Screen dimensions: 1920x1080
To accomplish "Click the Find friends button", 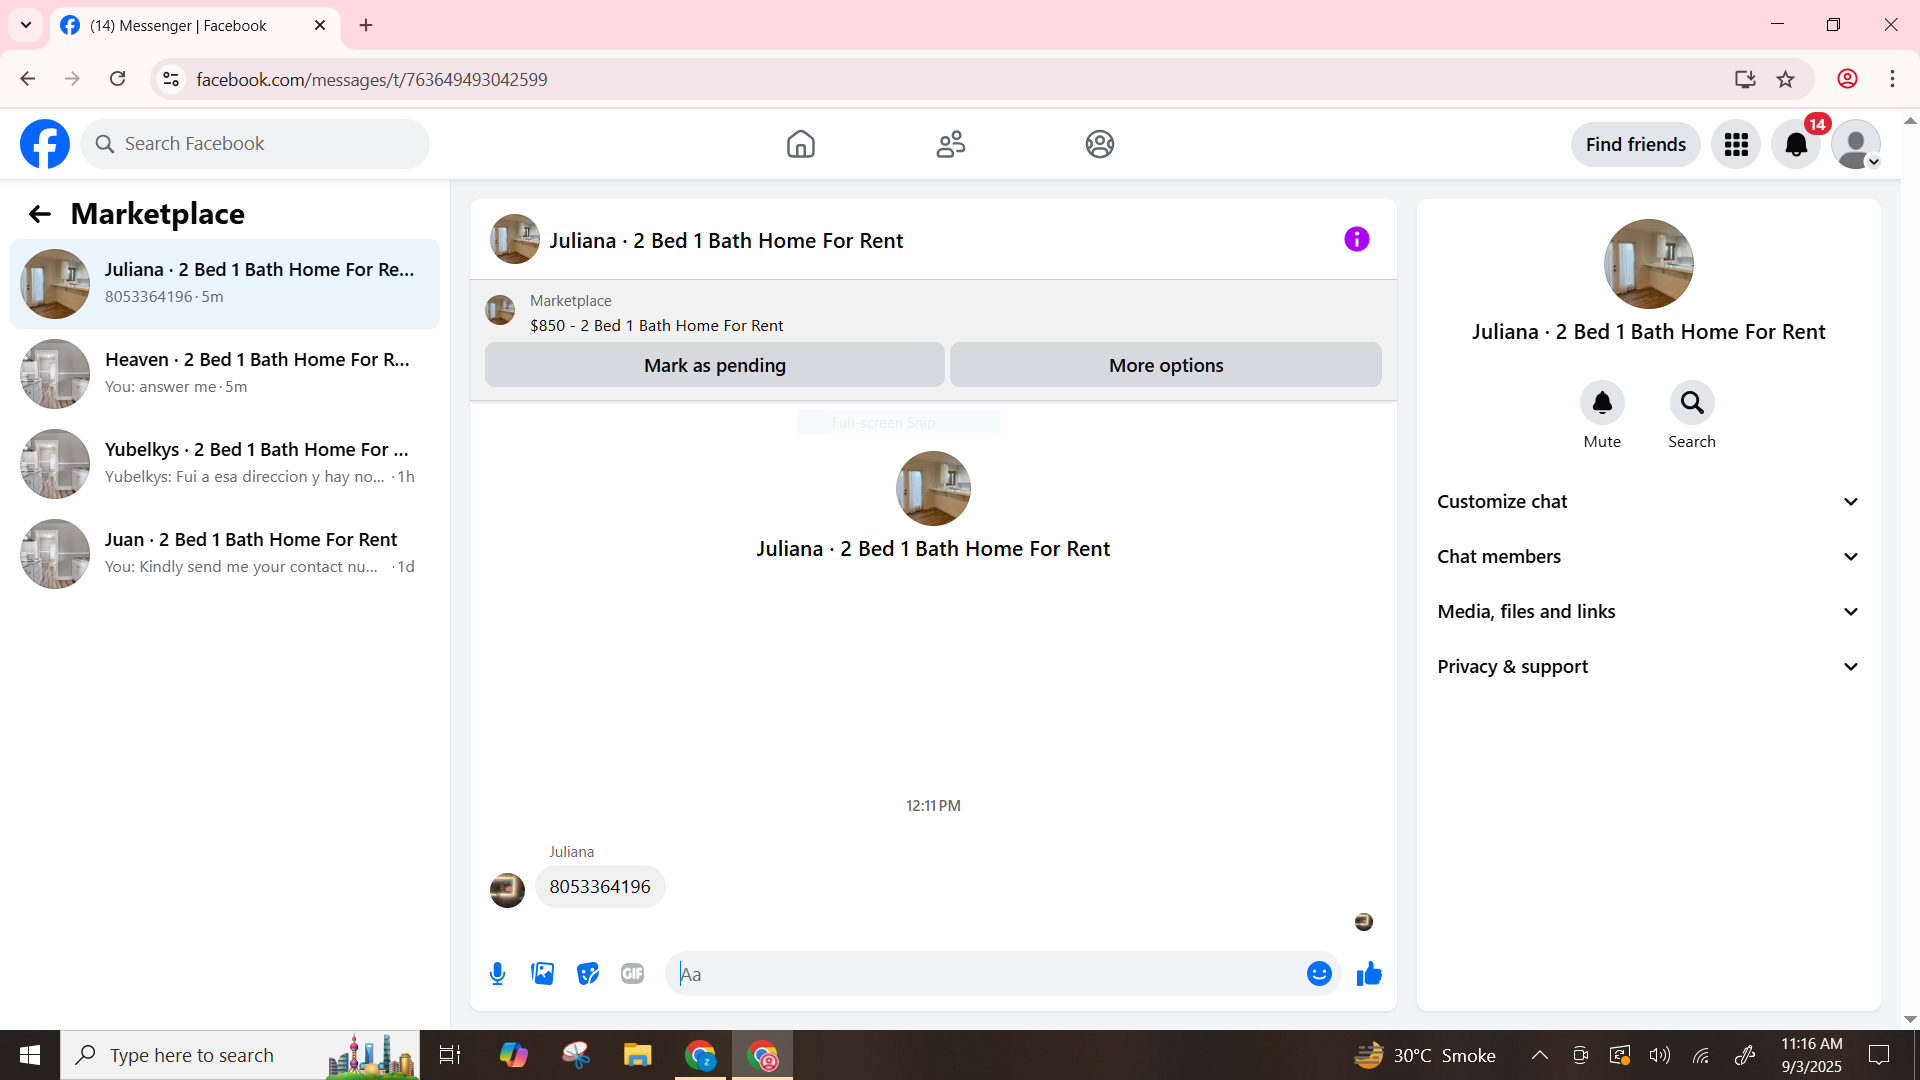I will (1636, 145).
